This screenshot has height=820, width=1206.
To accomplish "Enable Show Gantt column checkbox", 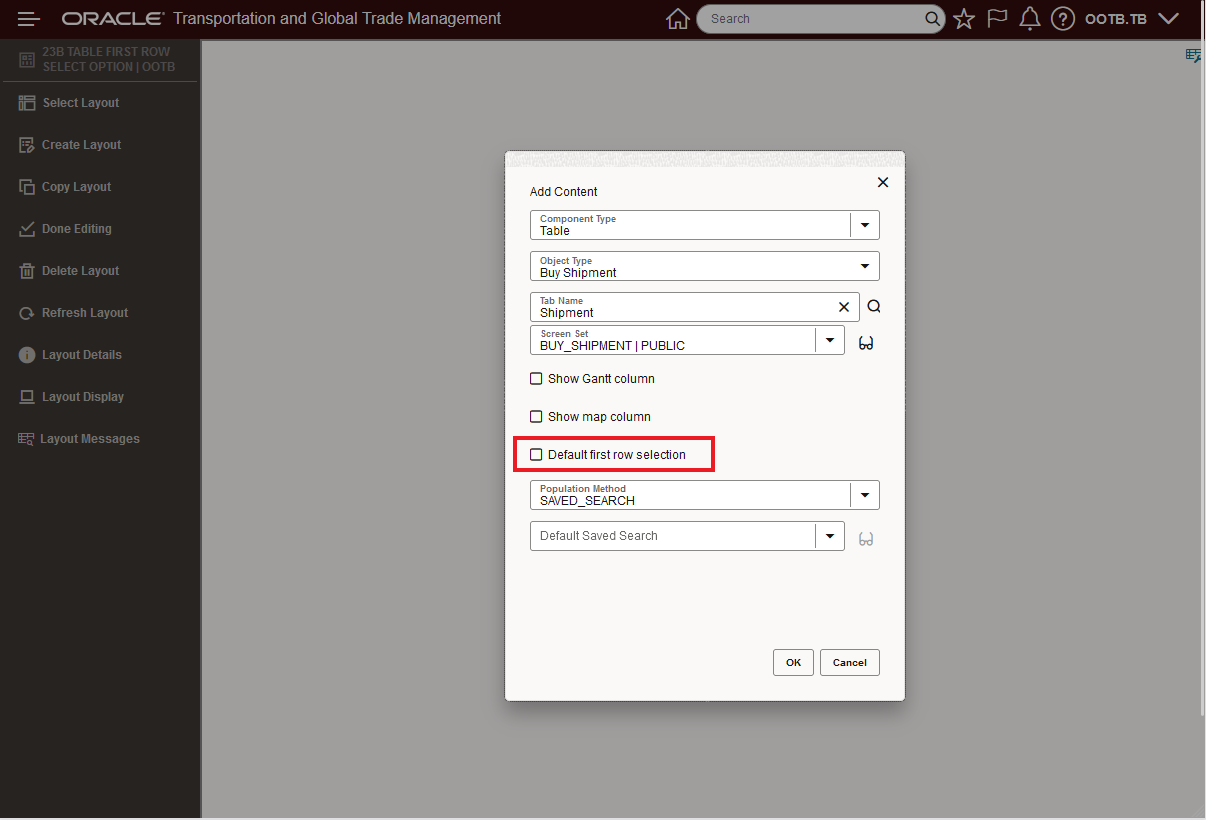I will (537, 379).
